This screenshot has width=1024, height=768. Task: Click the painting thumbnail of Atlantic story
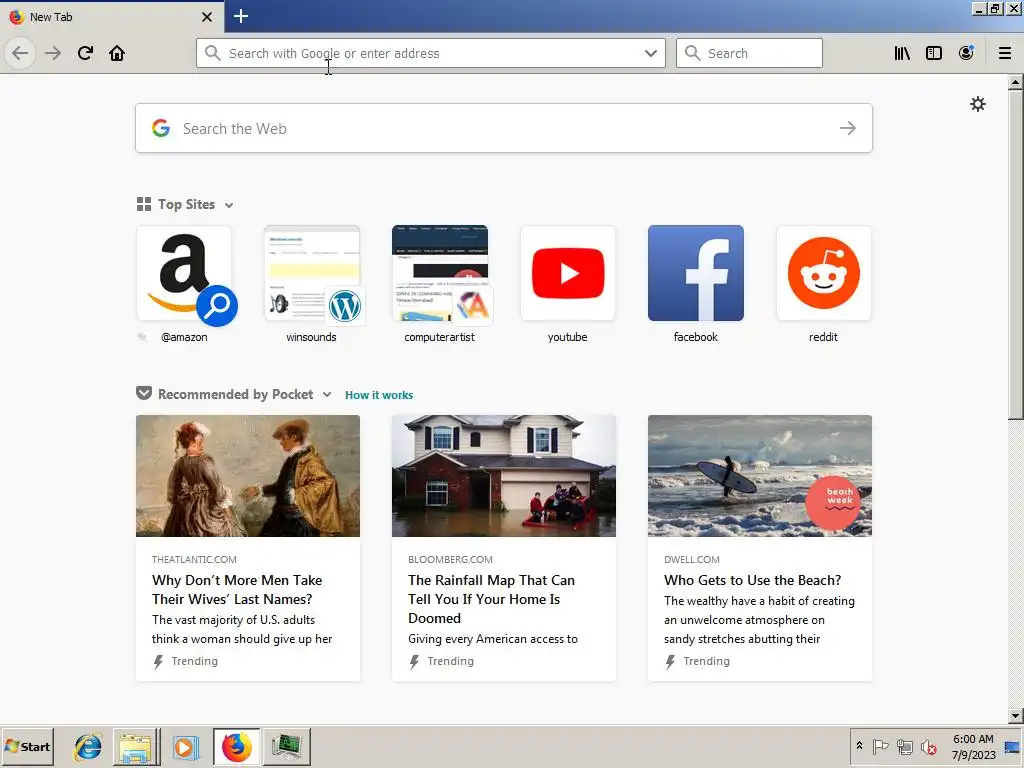[x=248, y=476]
